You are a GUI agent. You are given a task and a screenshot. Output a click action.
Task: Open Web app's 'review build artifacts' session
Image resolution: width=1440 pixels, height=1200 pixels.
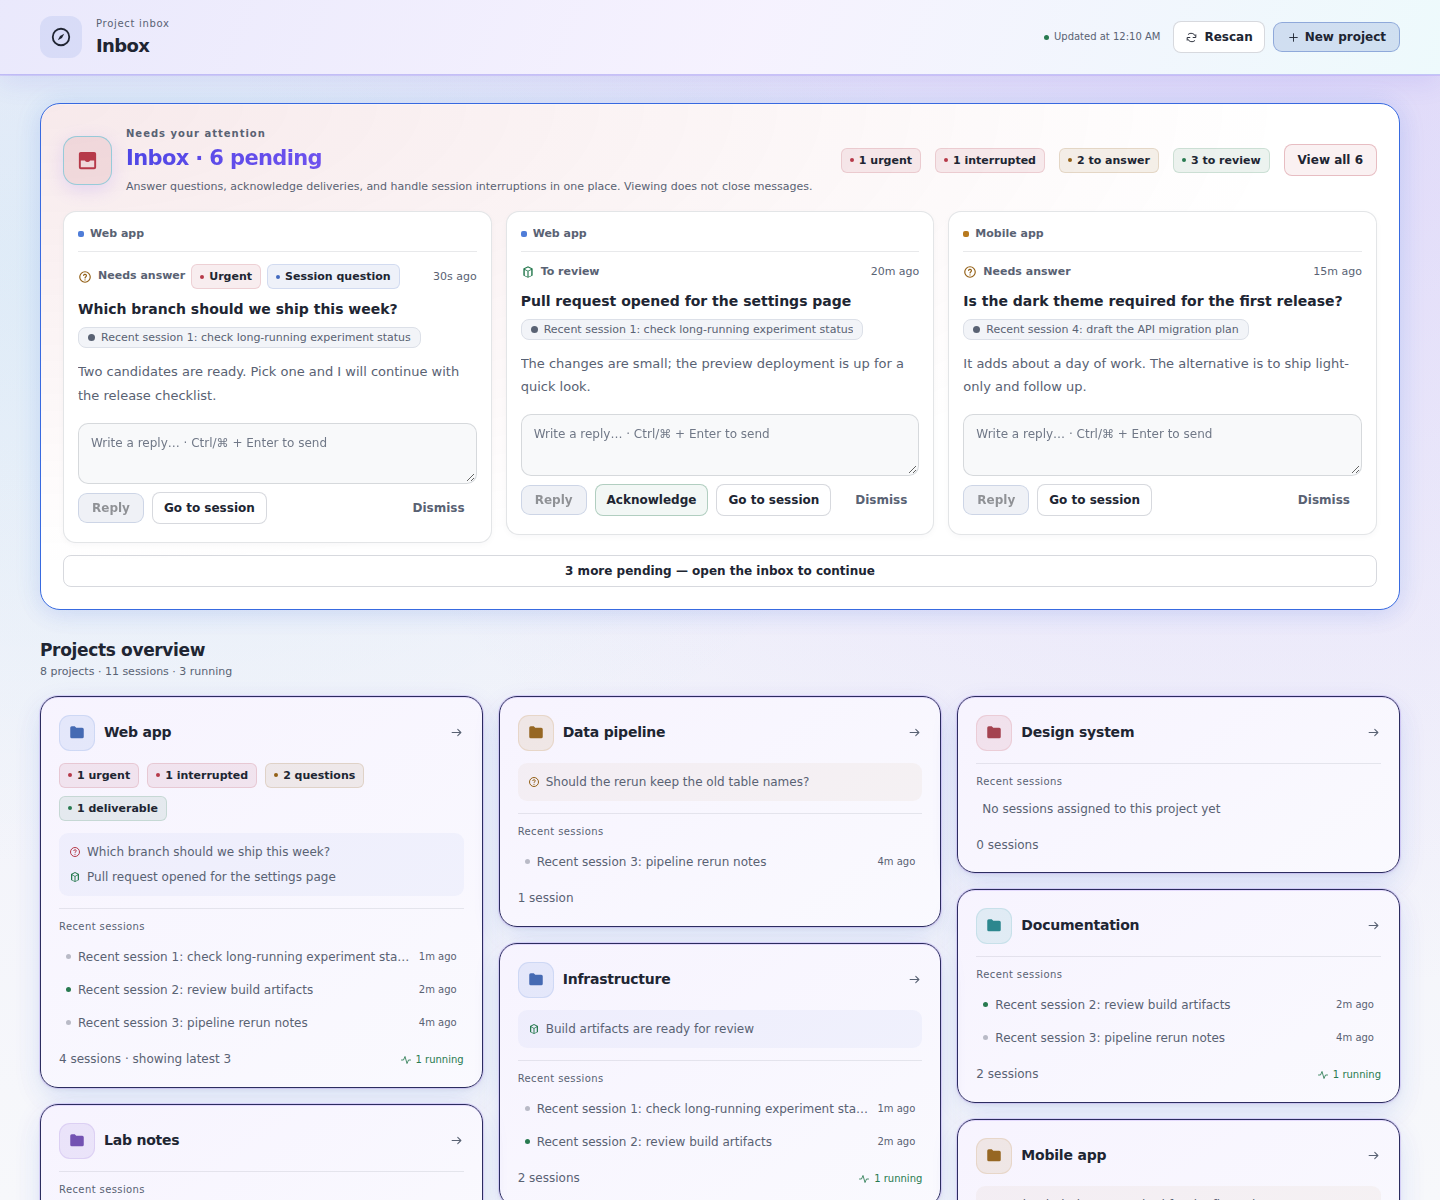coord(261,990)
